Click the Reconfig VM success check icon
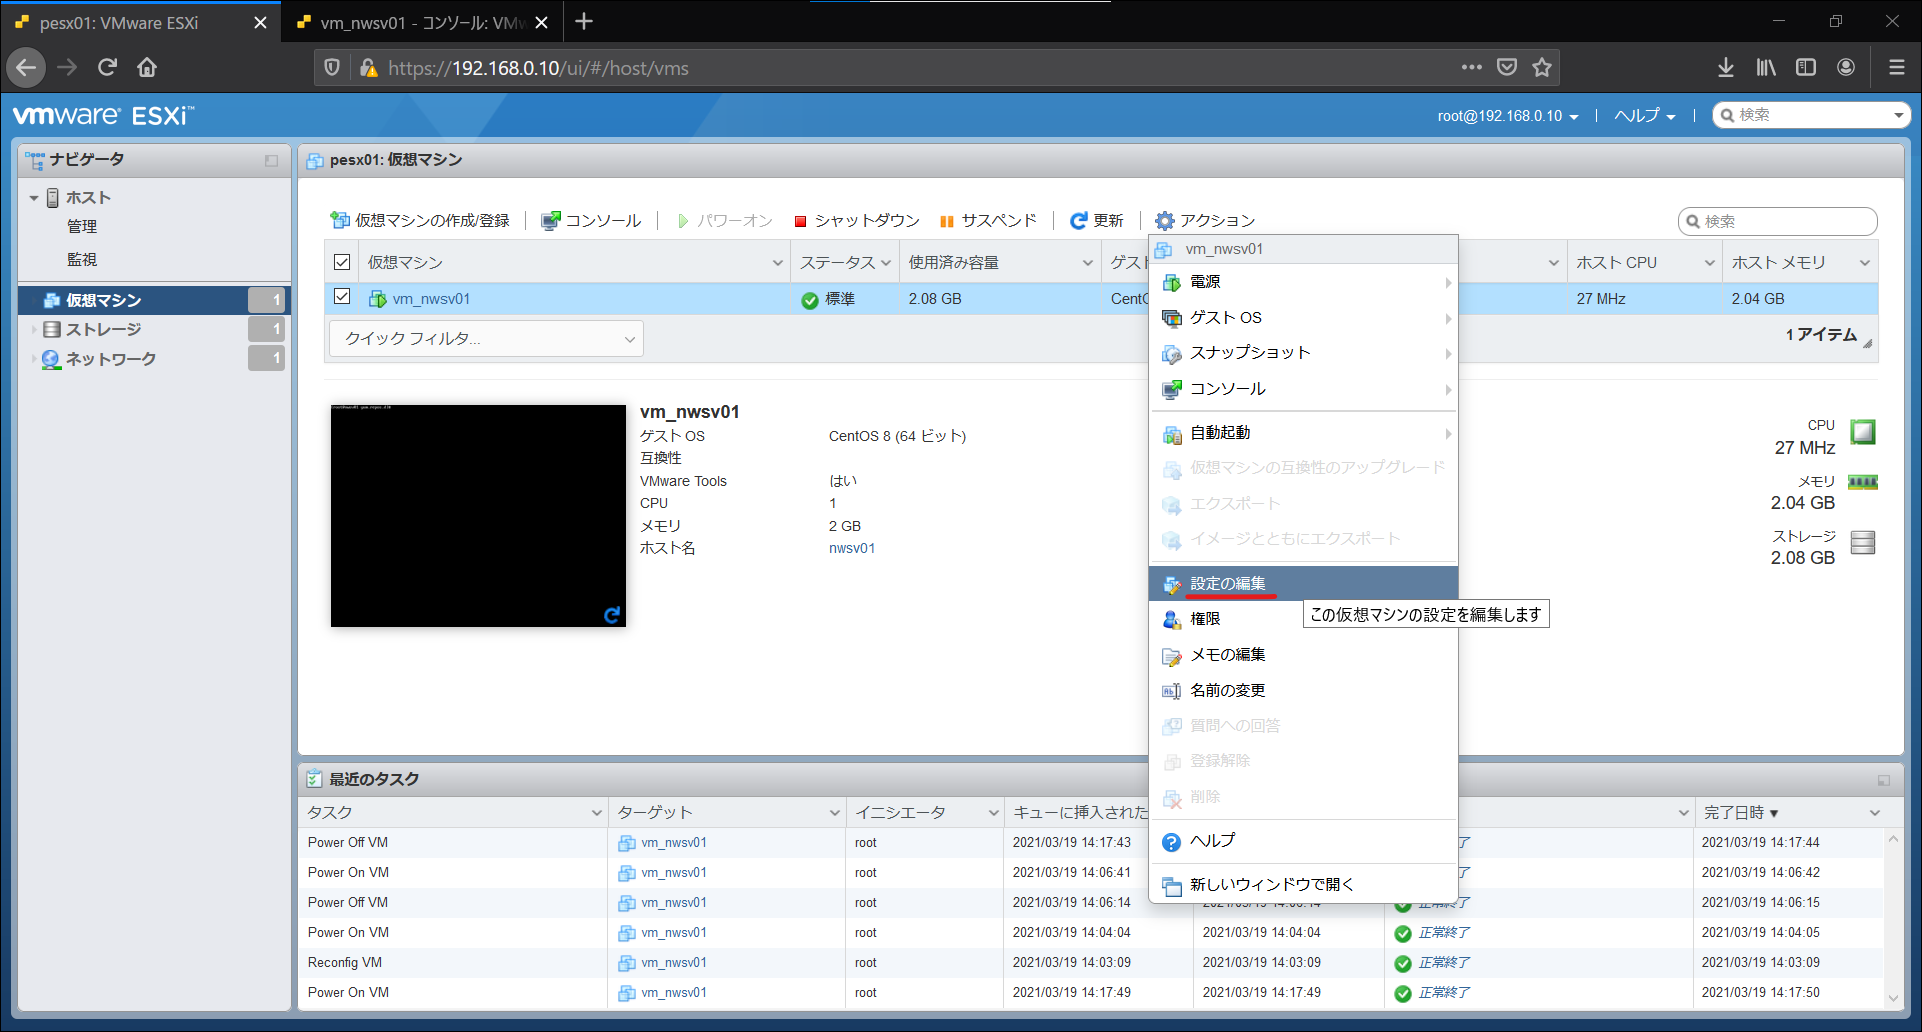1922x1032 pixels. coord(1403,963)
